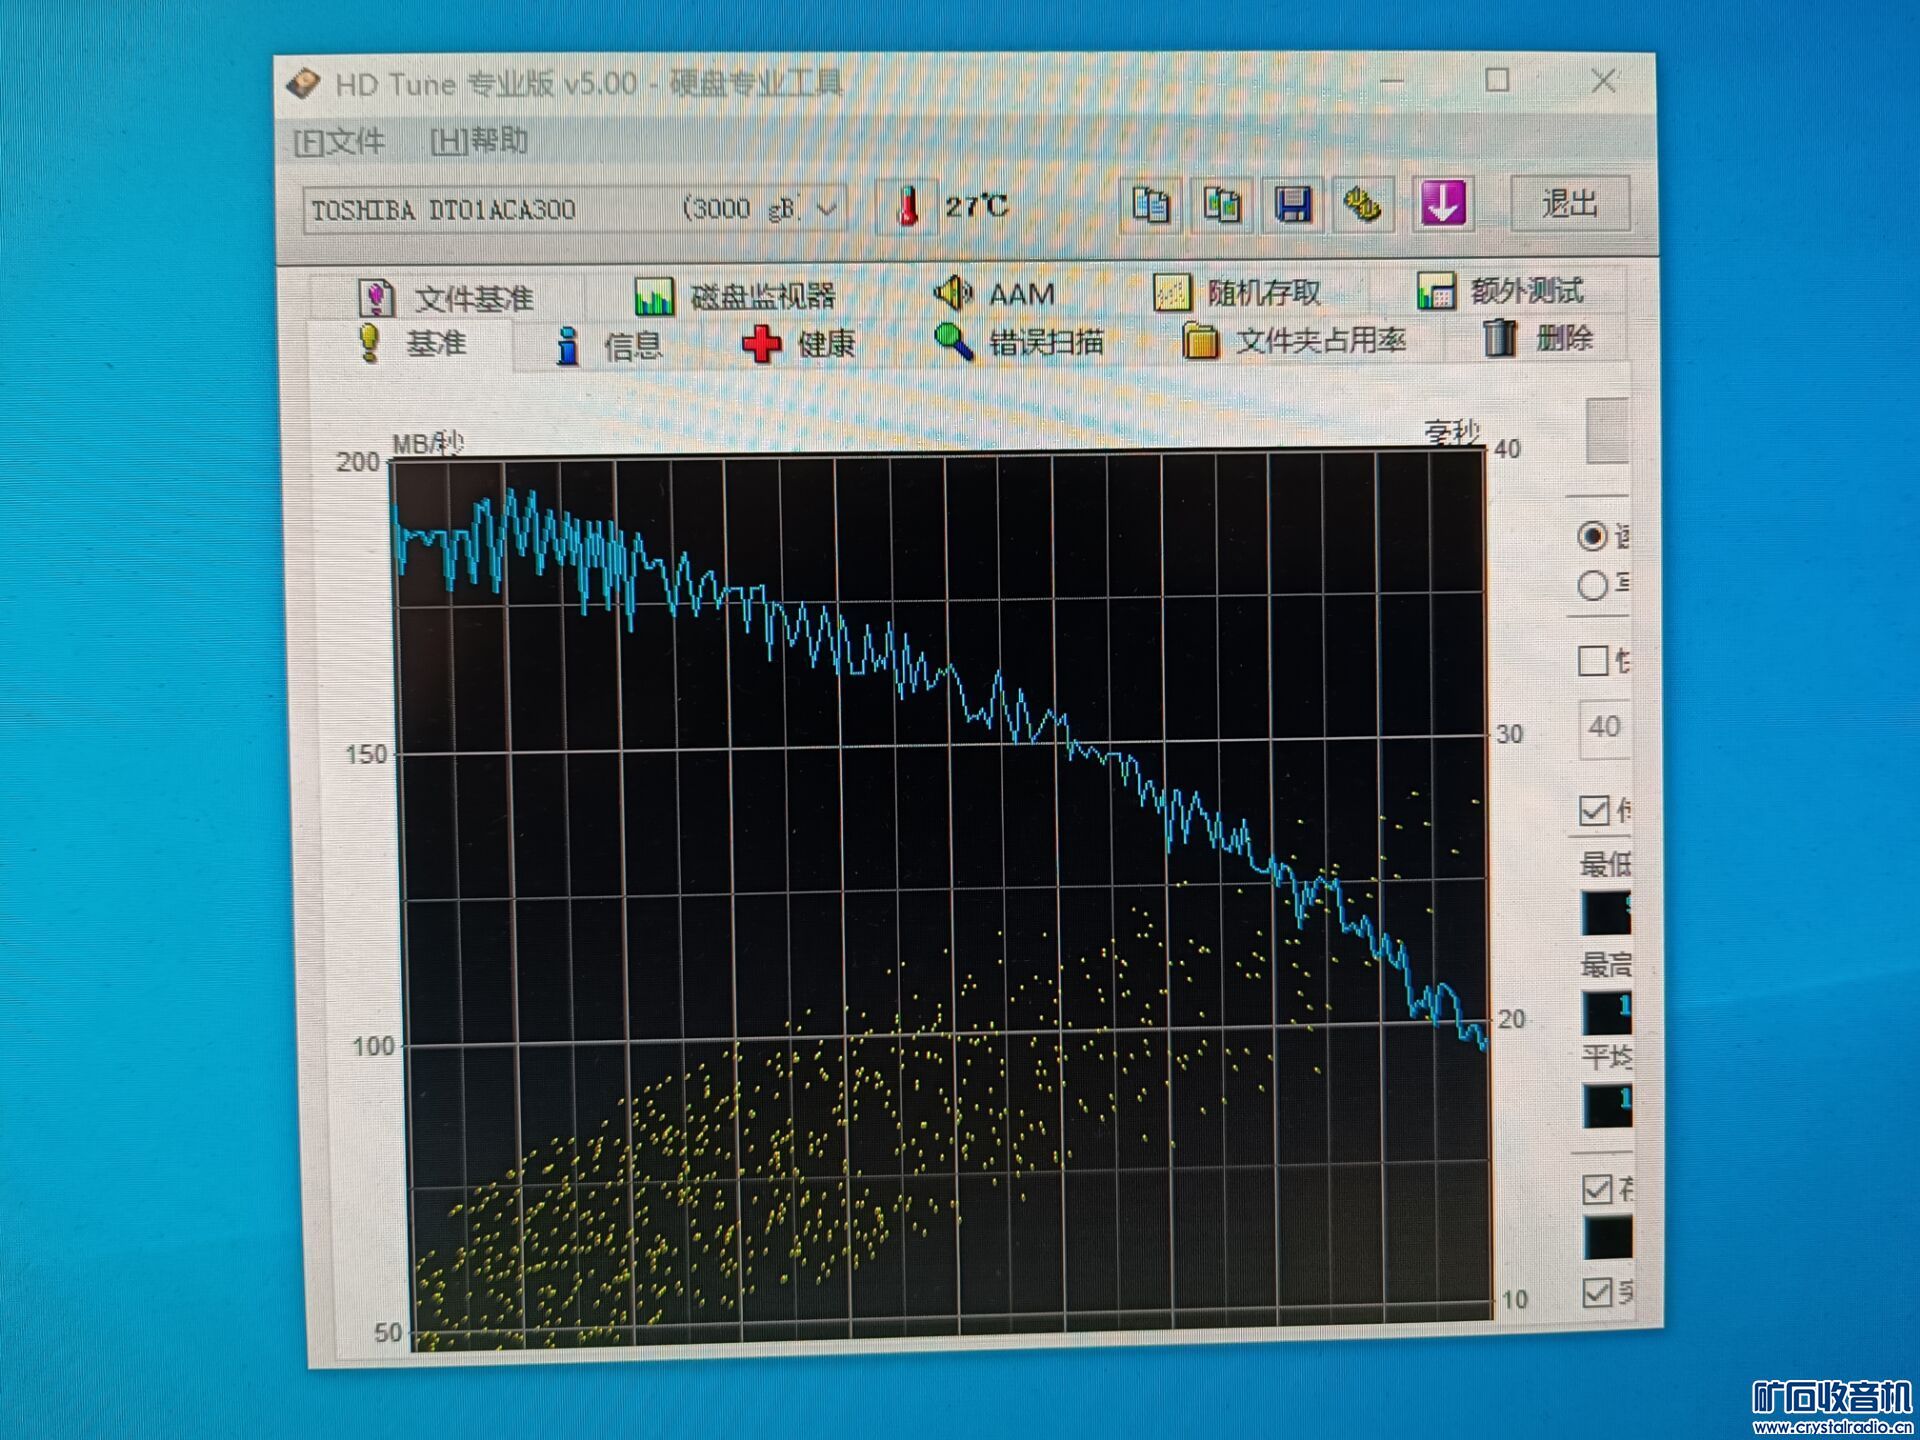Select the 基准 benchmark tab
This screenshot has width=1920, height=1440.
(x=412, y=344)
